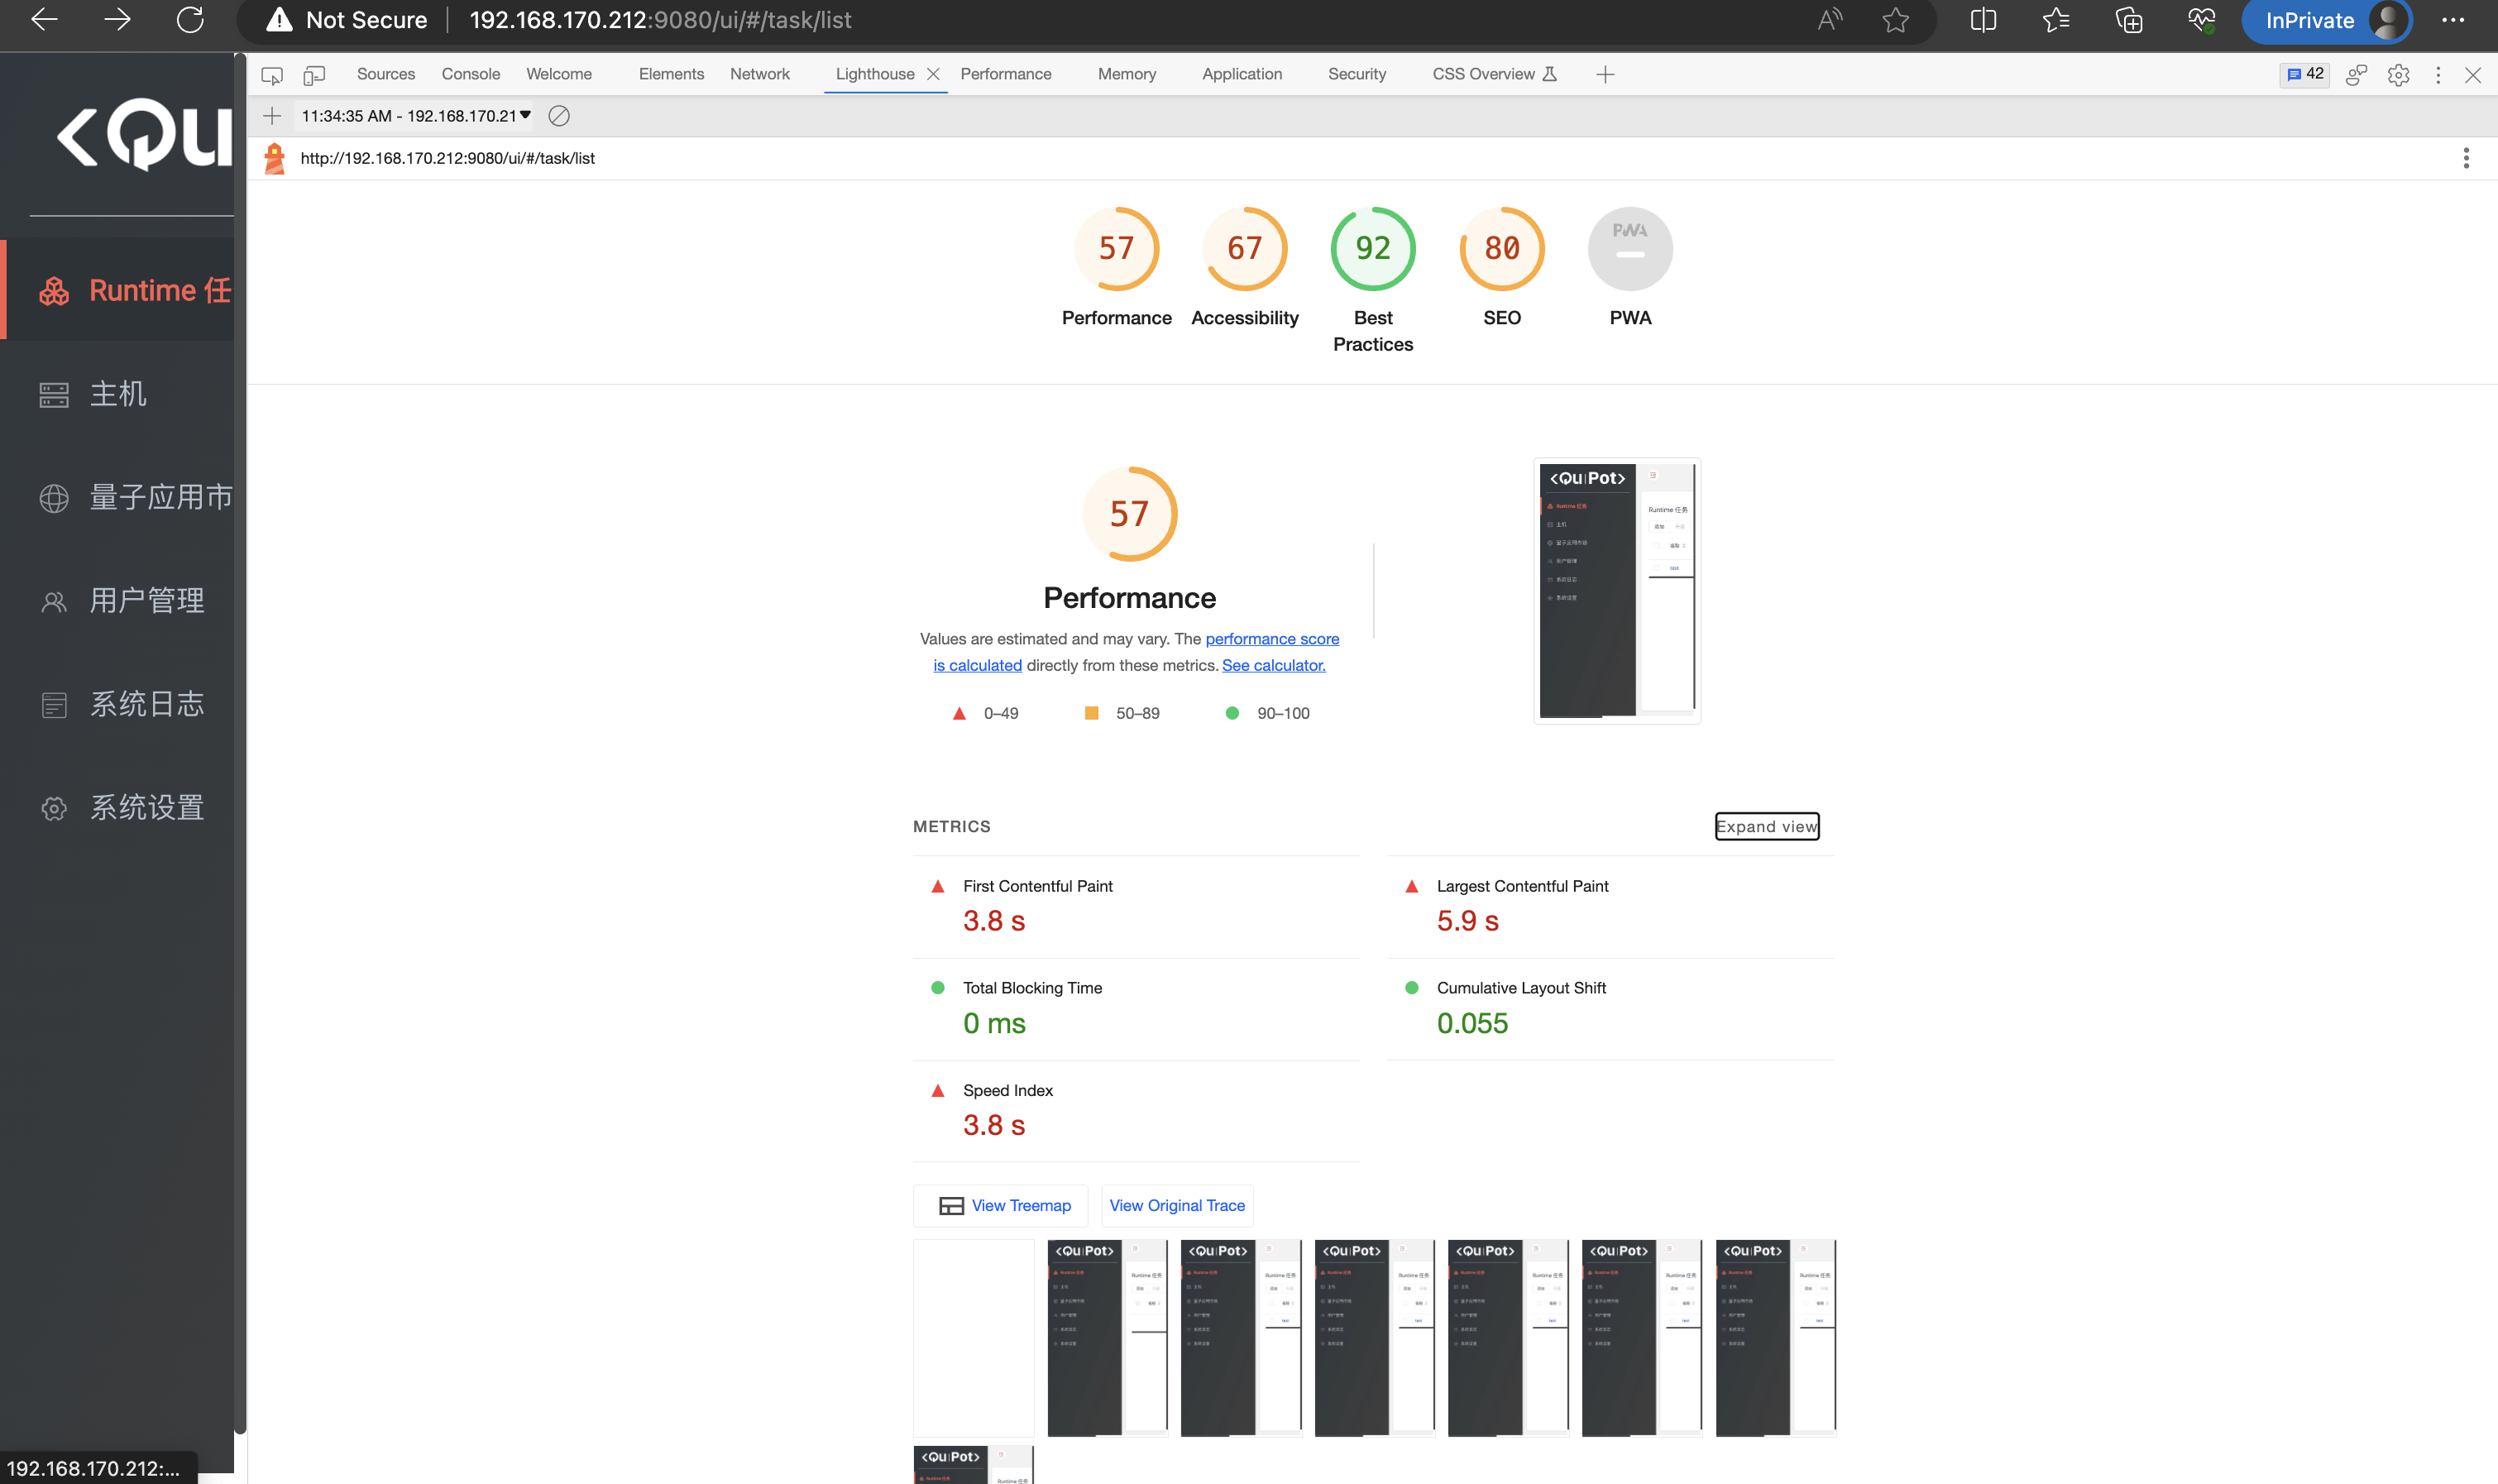Add page to favorites star icon
Viewport: 2498px width, 1484px height.
tap(1895, 20)
